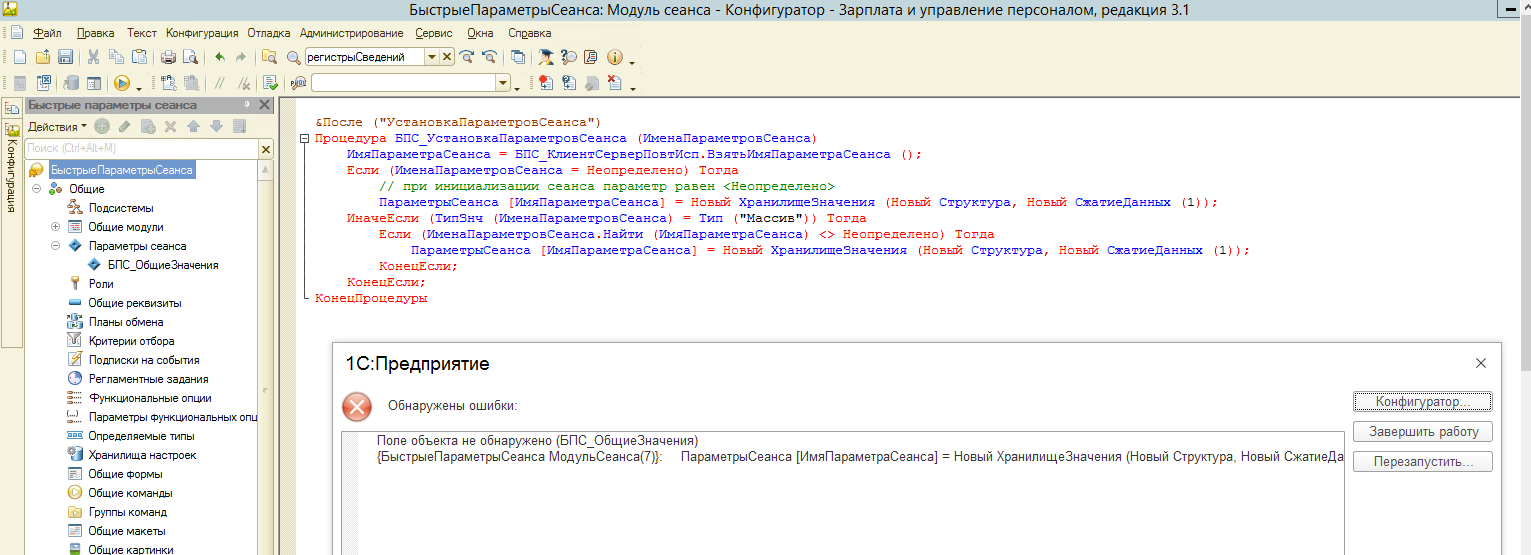Open the Справка menu
The image size is (1531, 555).
pyautogui.click(x=529, y=33)
